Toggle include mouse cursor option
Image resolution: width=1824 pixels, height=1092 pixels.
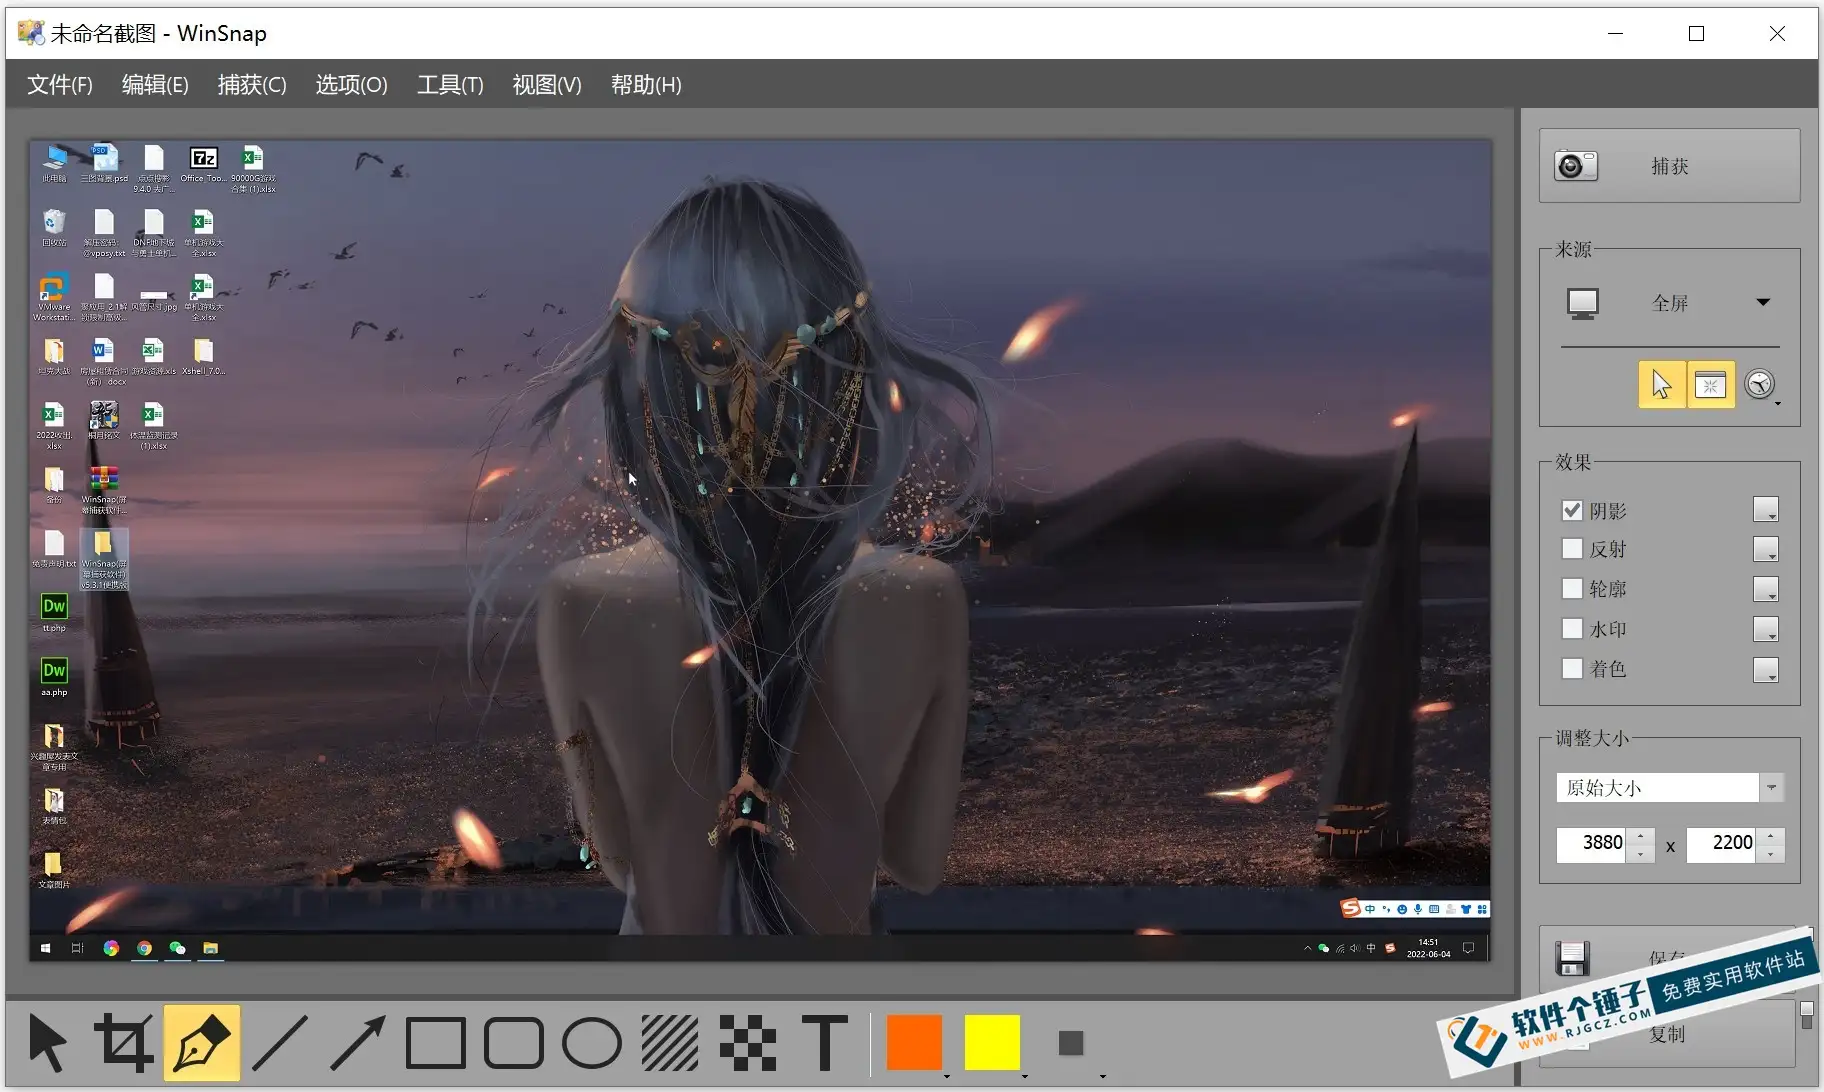click(1661, 384)
